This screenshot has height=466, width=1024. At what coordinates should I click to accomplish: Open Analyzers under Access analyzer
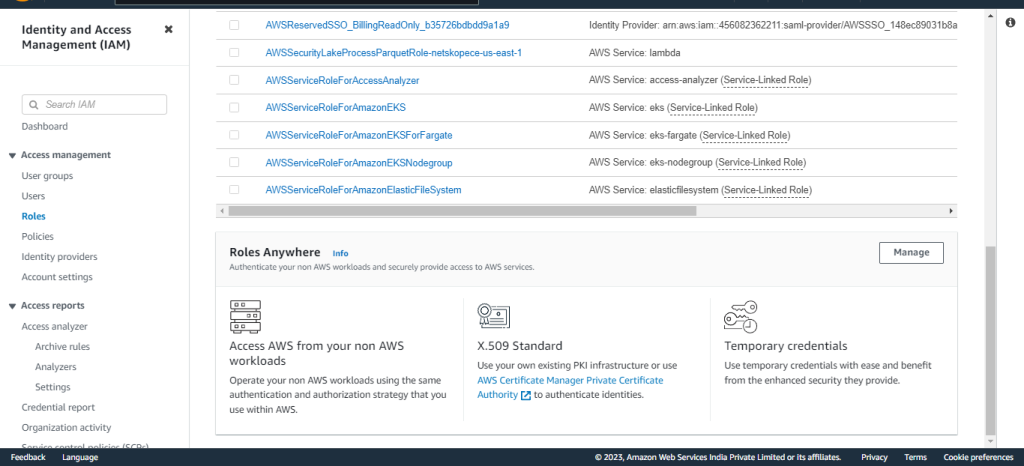coord(56,367)
